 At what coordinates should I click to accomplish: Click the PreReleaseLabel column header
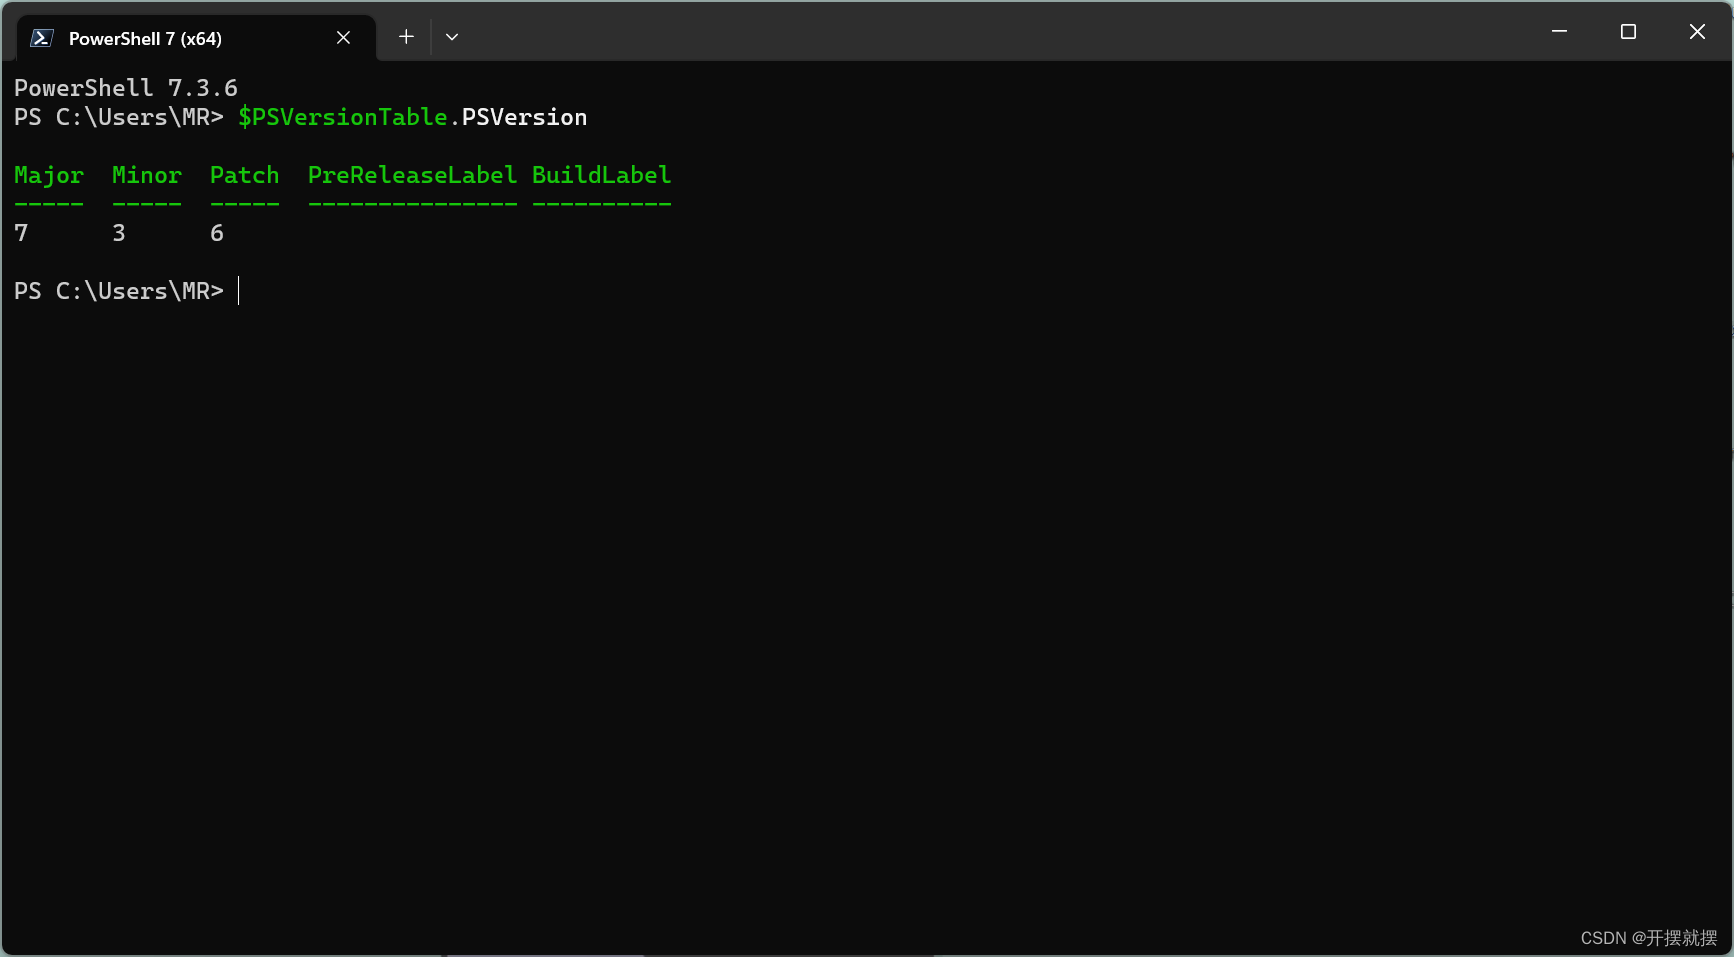413,175
